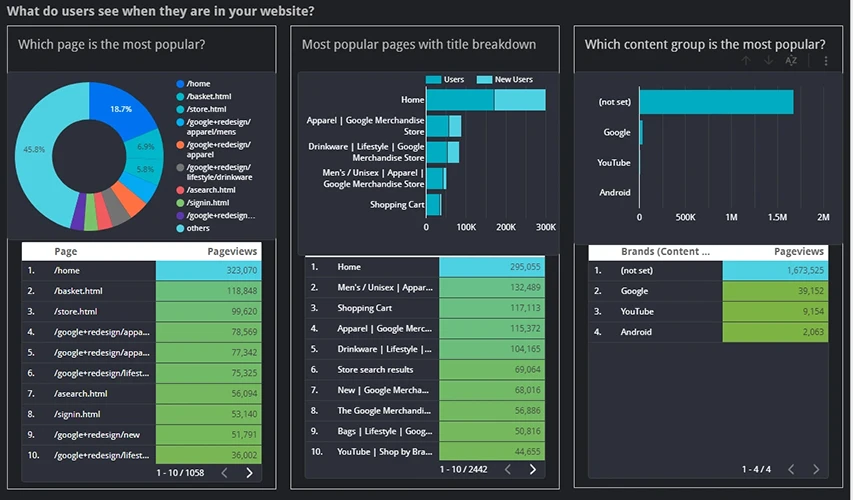The height and width of the screenshot is (500, 853).
Task: Toggle the Users series in bar chart legend
Action: click(445, 79)
